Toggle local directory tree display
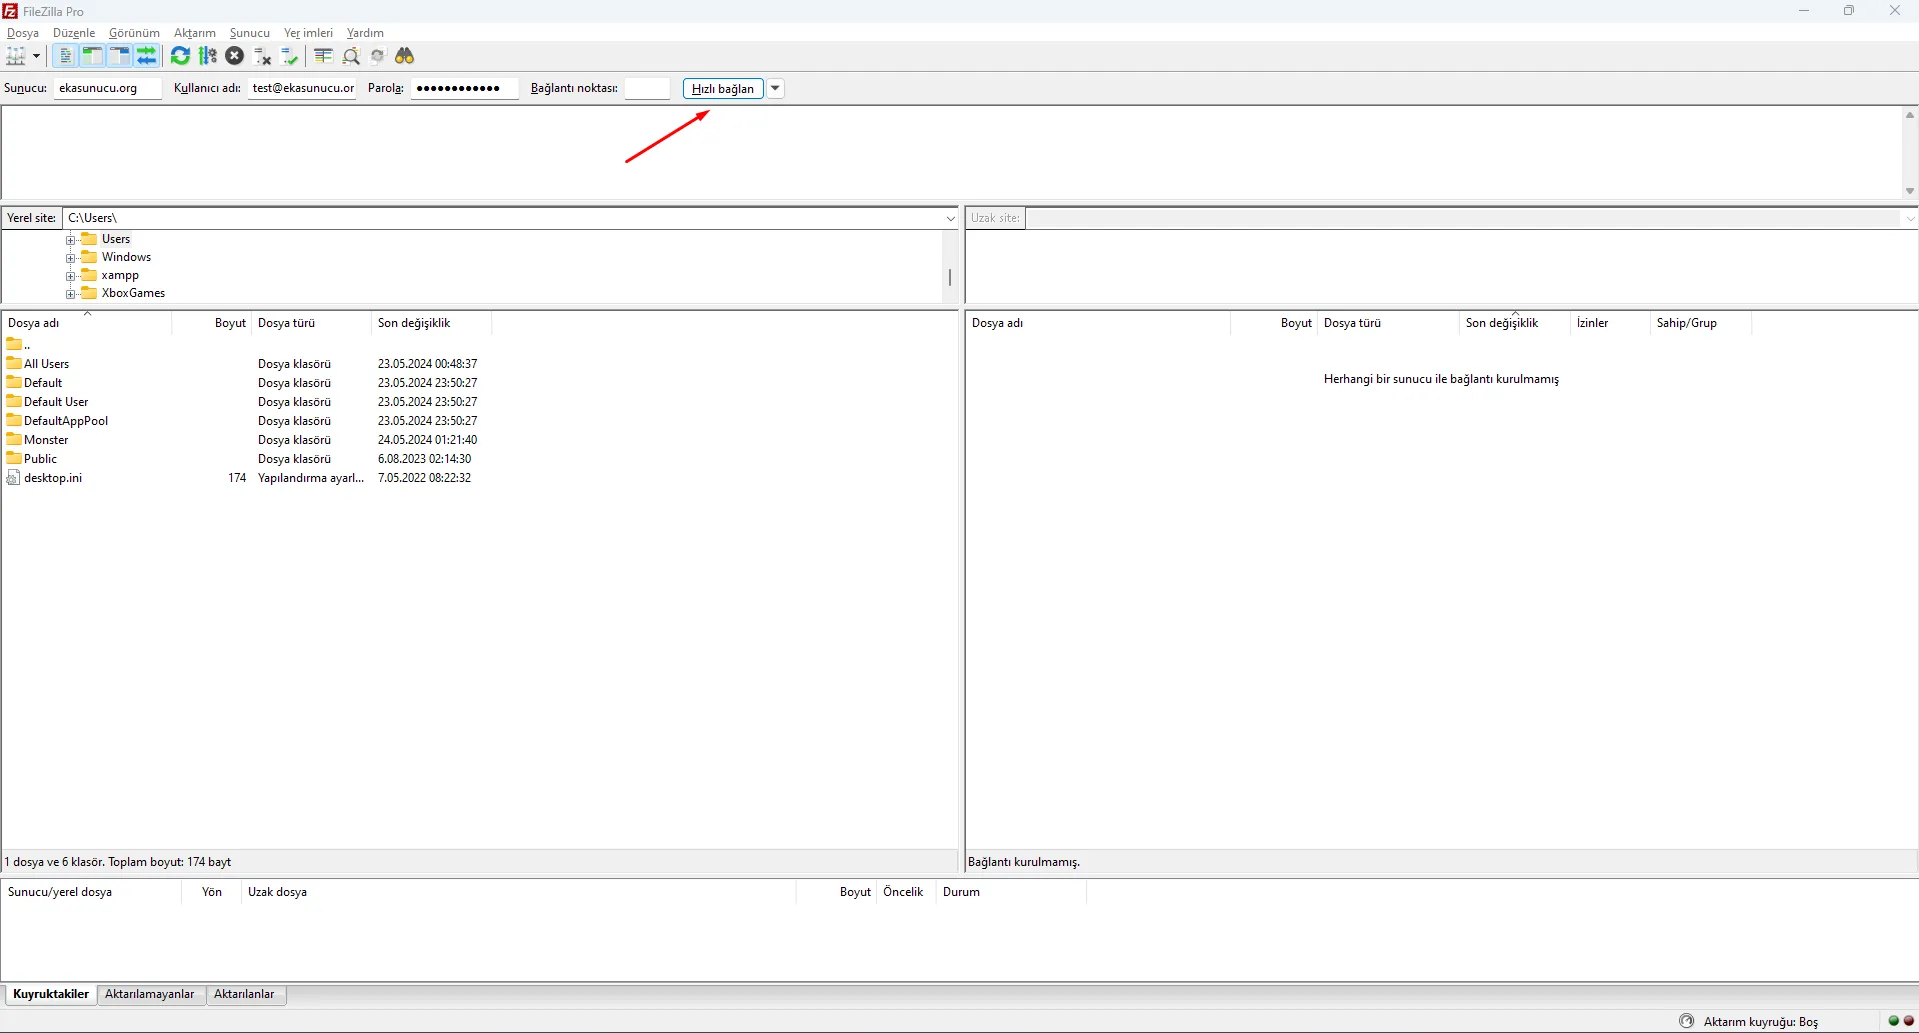1919x1033 pixels. coord(92,56)
